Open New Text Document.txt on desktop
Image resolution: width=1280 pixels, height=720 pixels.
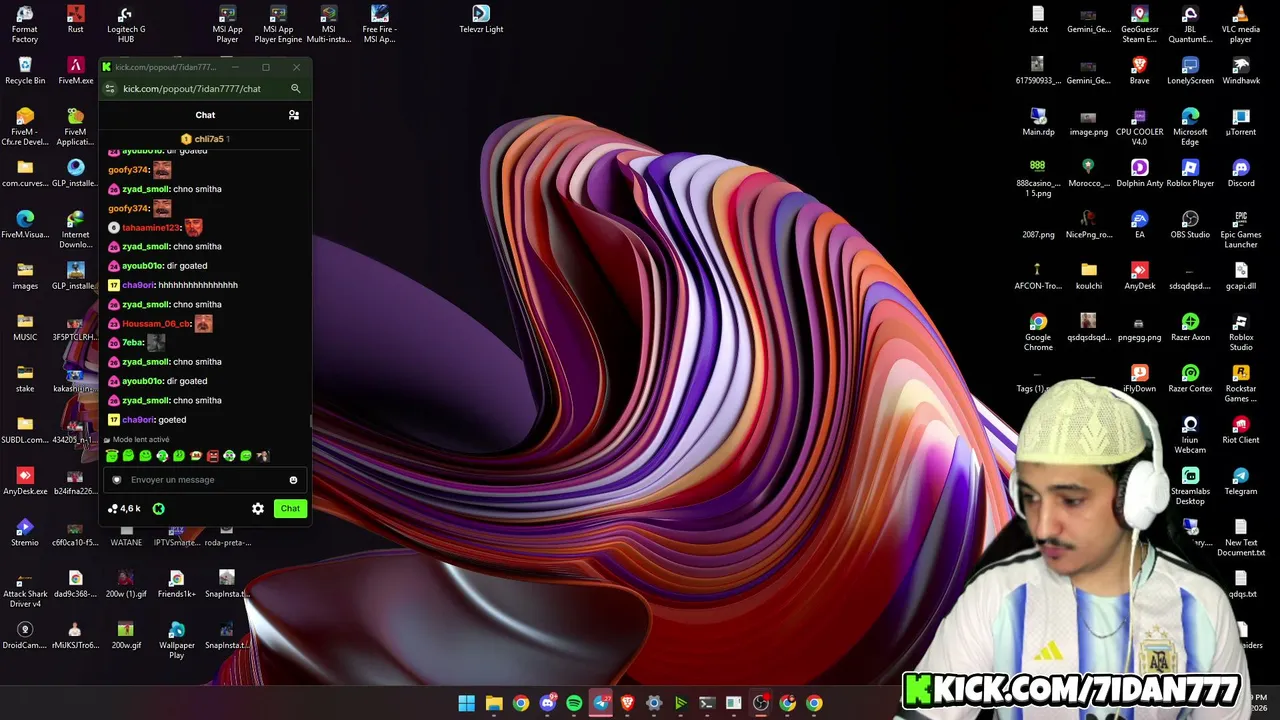point(1241,537)
